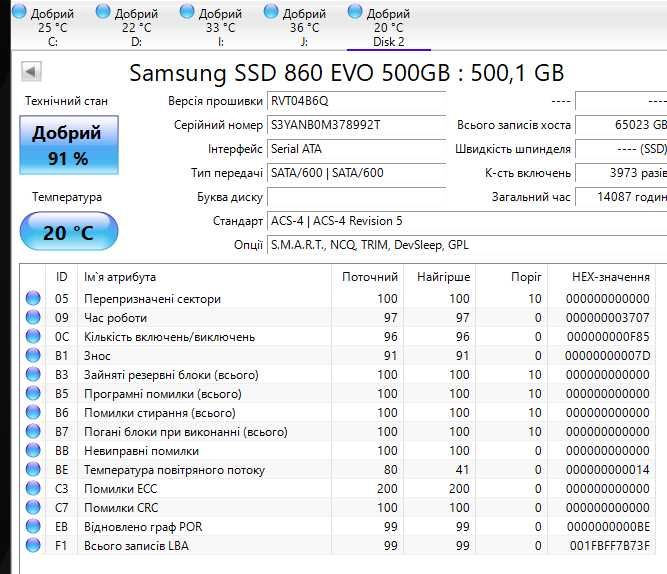
Task: Click power on count value 3973
Action: point(621,173)
